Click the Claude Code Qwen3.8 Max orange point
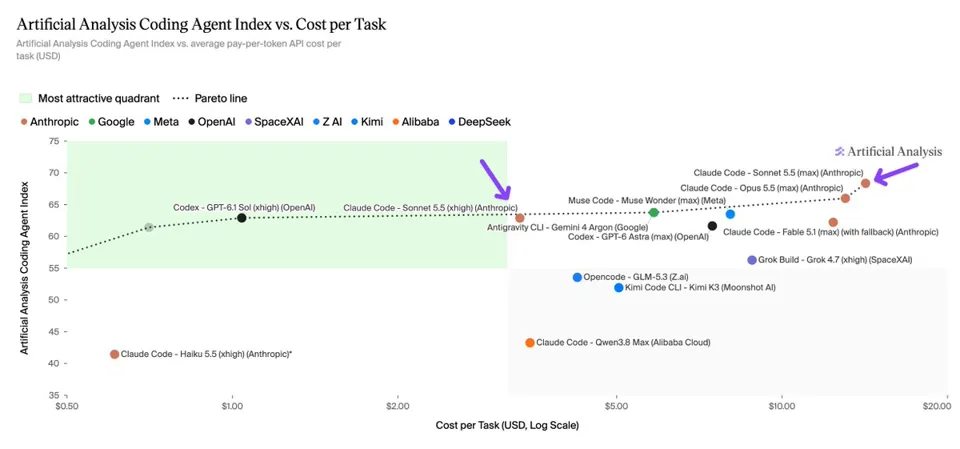The height and width of the screenshot is (449, 960). tap(530, 342)
